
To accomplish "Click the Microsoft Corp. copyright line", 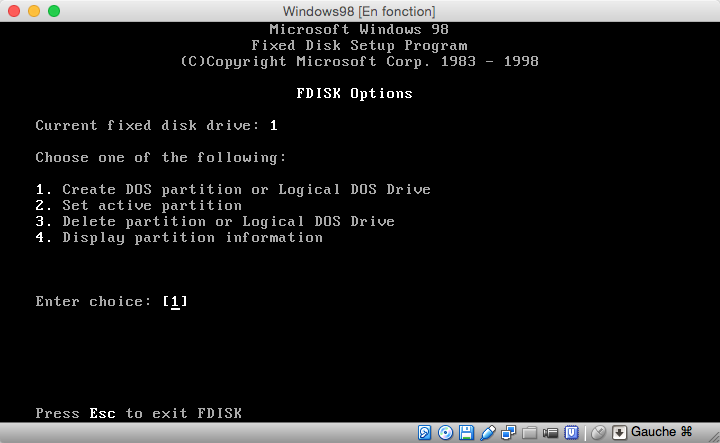I will click(359, 62).
